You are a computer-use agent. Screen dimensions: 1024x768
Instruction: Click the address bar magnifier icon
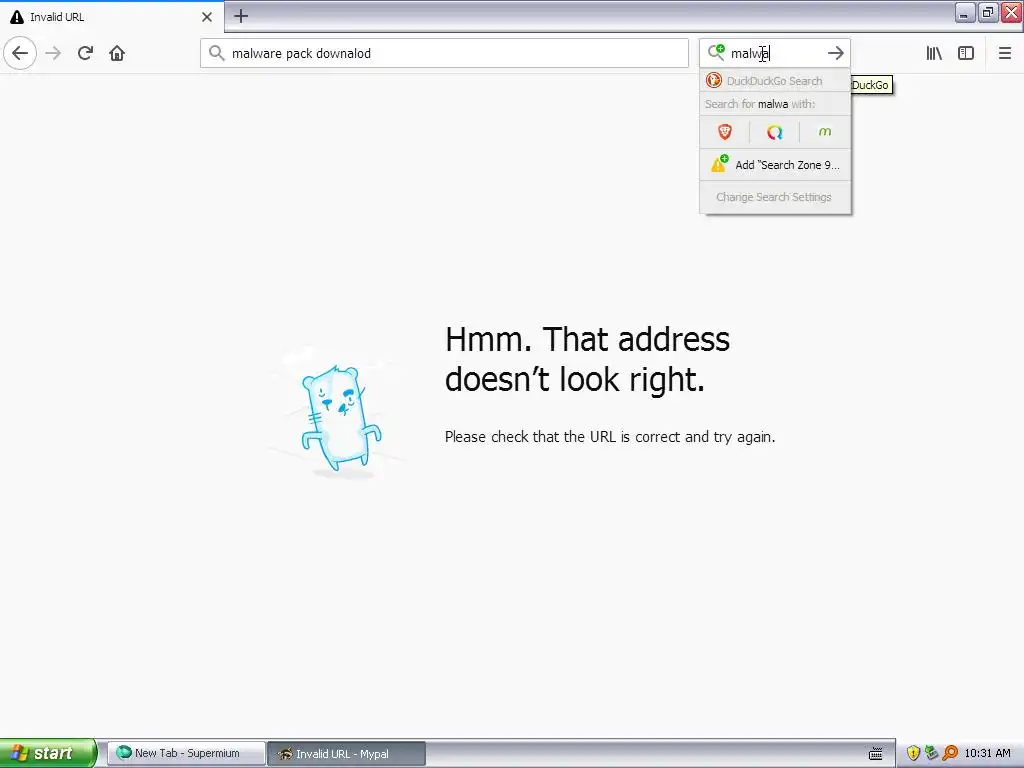click(x=217, y=53)
